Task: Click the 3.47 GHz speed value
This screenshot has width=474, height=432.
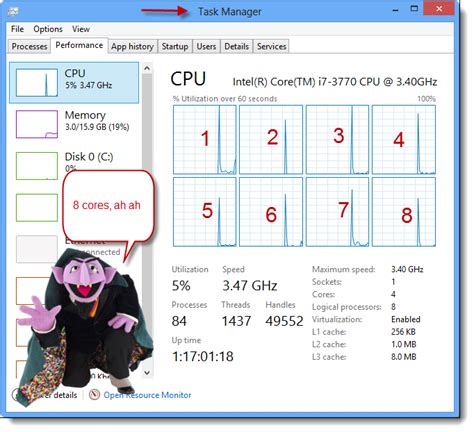Action: [250, 286]
